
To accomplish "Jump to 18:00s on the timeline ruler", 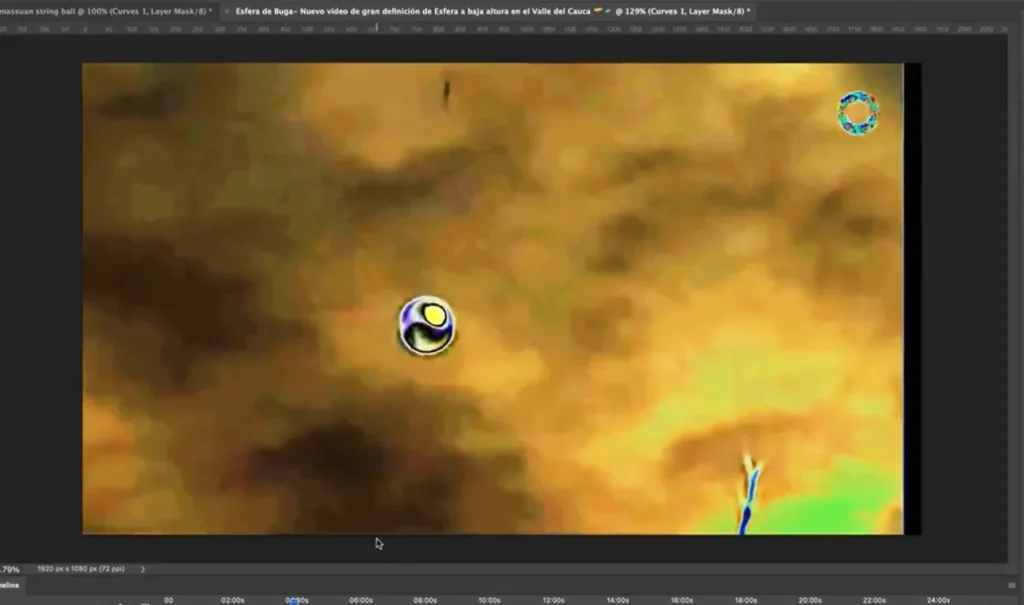I will tap(746, 600).
